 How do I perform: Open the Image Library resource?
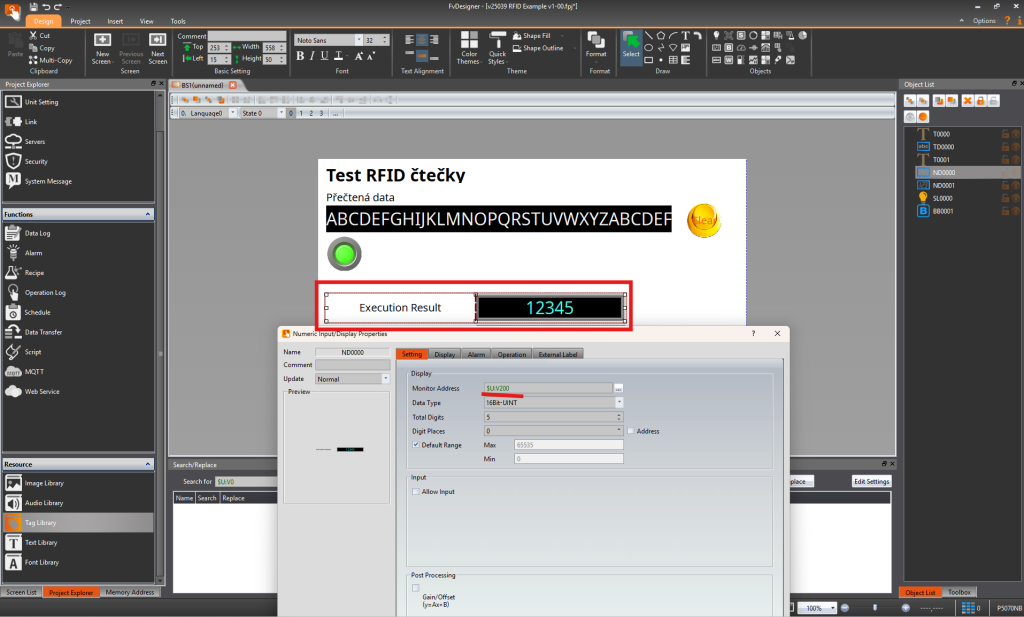pos(43,483)
